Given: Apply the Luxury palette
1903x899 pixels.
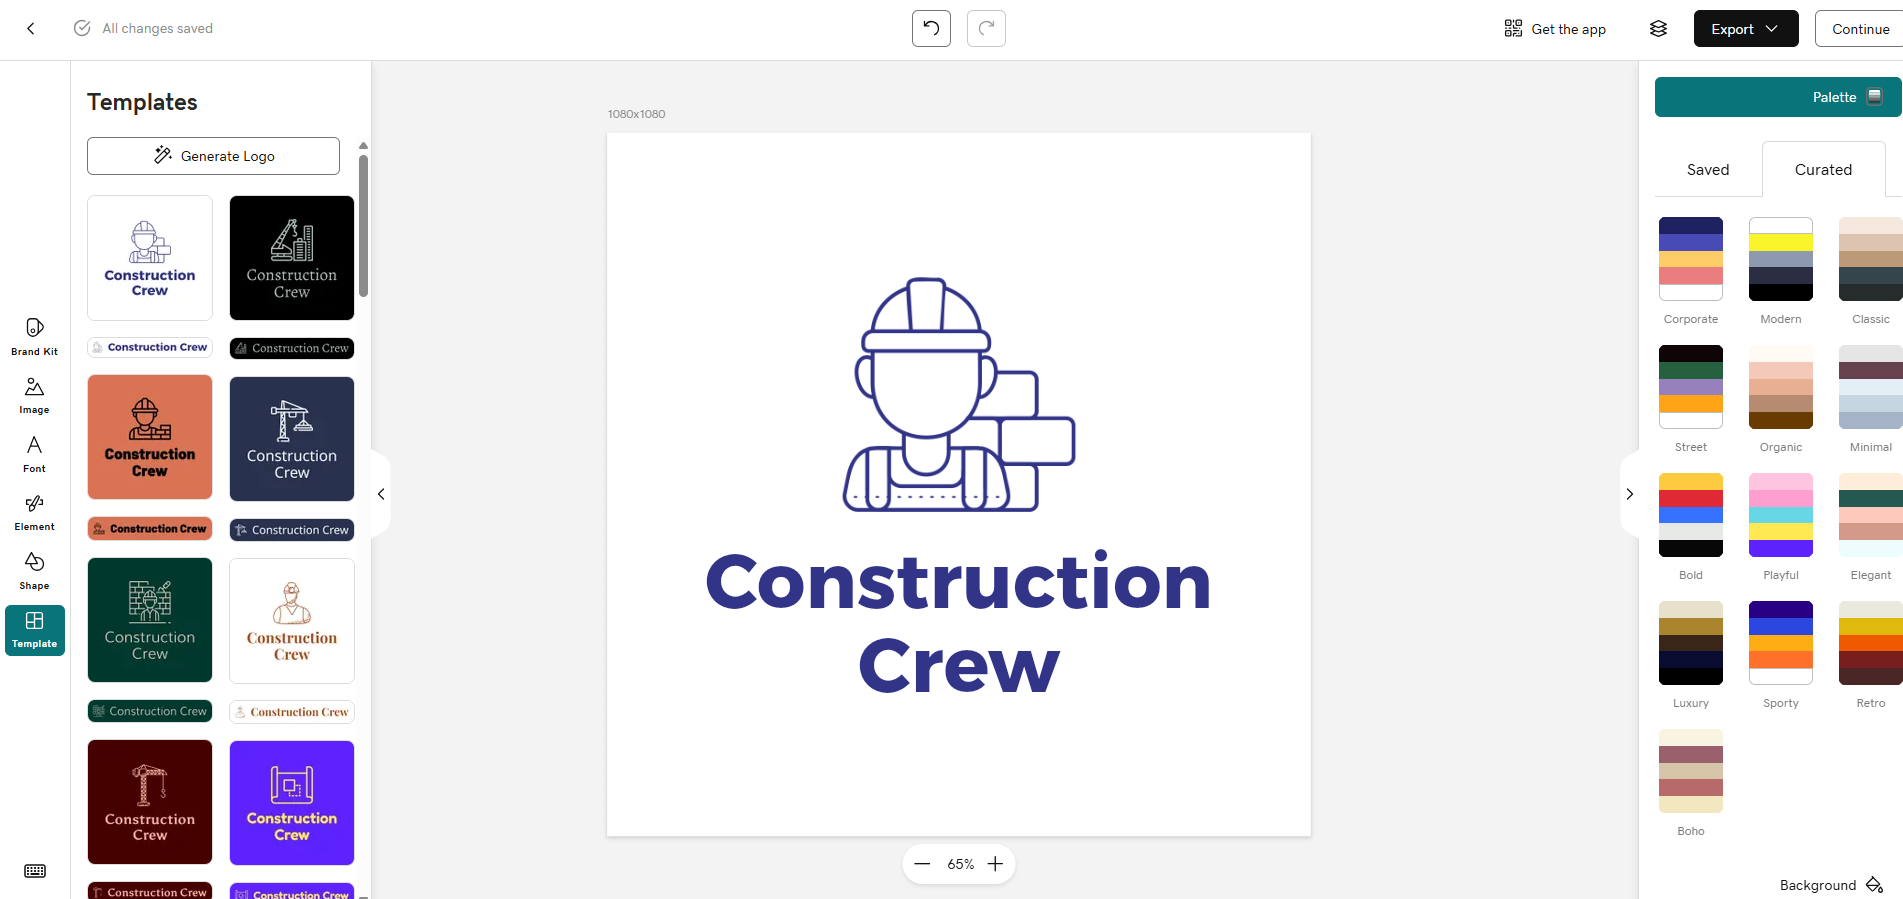Looking at the screenshot, I should [1691, 643].
